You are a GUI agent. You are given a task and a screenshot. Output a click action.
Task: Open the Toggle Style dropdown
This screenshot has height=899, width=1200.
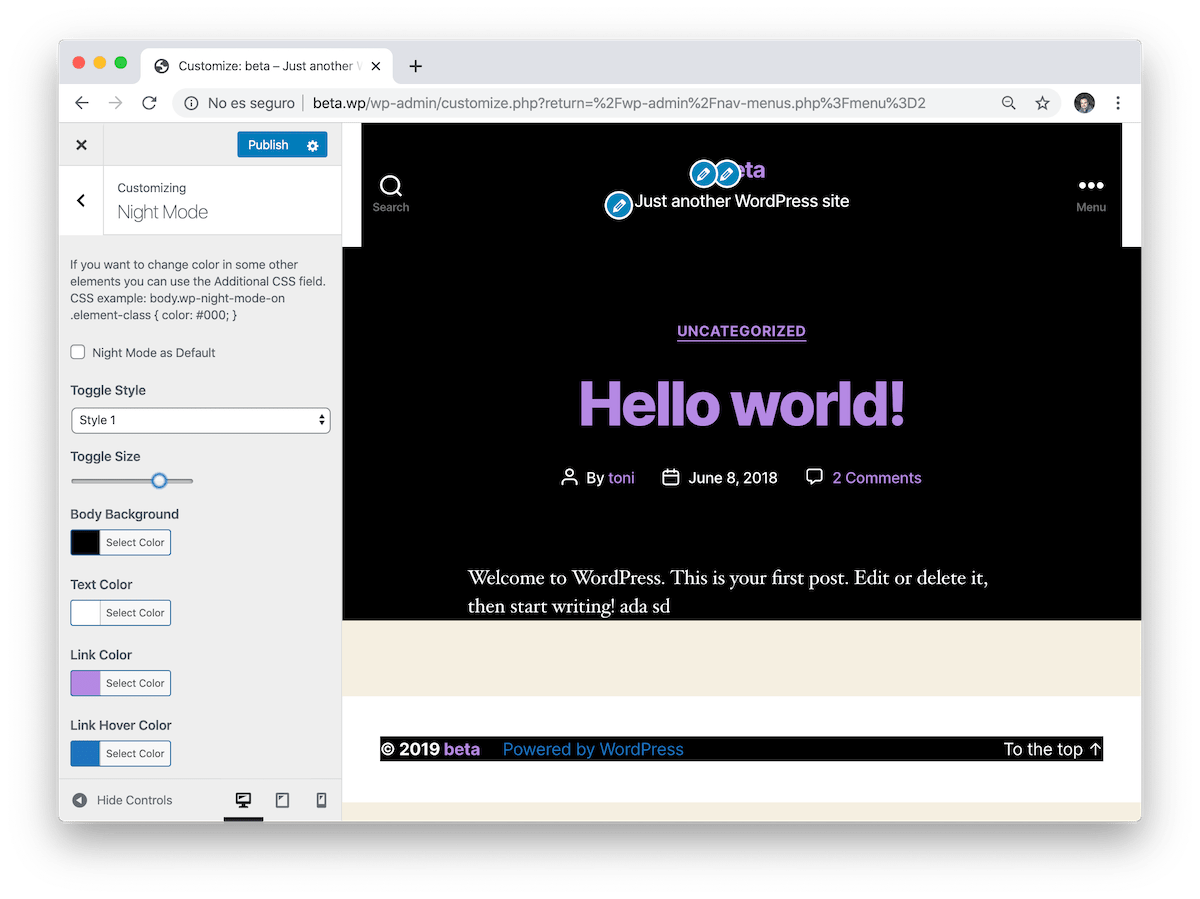(x=200, y=420)
